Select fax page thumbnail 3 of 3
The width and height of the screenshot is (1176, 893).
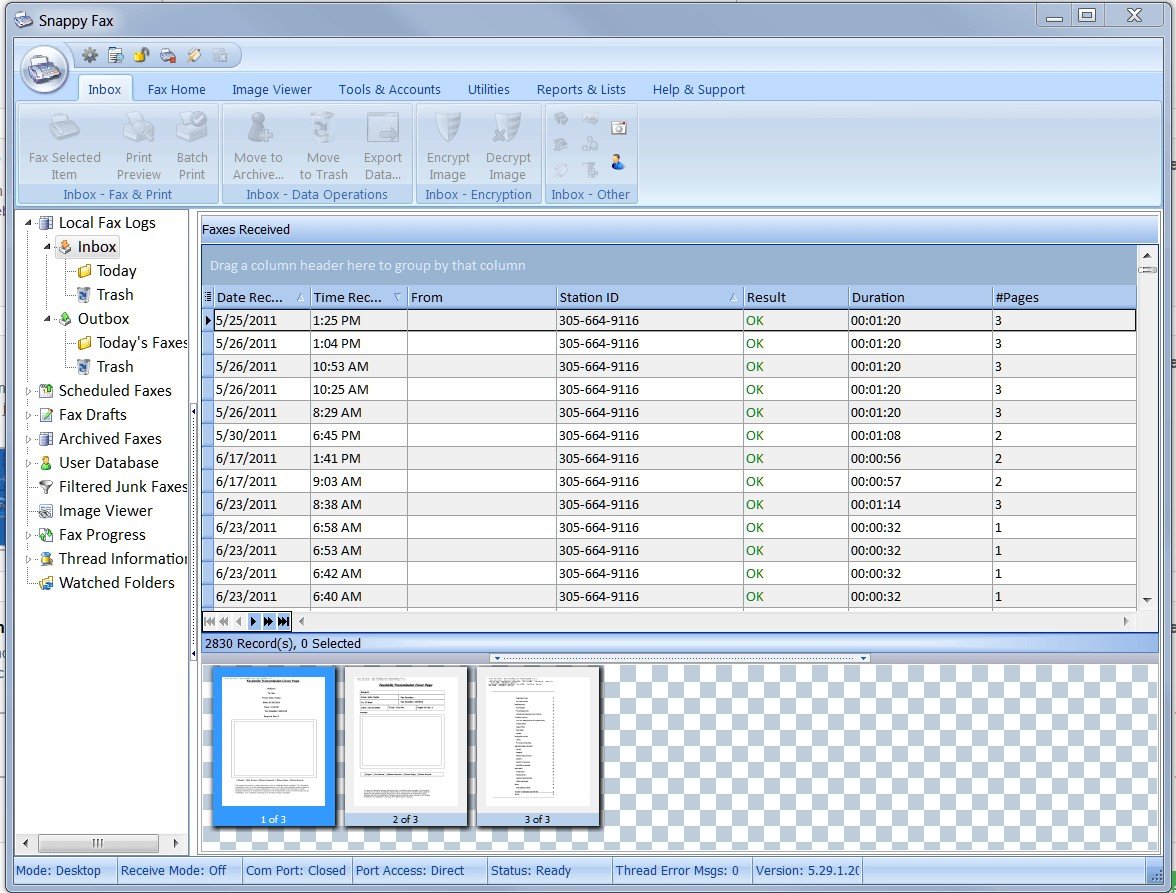537,746
